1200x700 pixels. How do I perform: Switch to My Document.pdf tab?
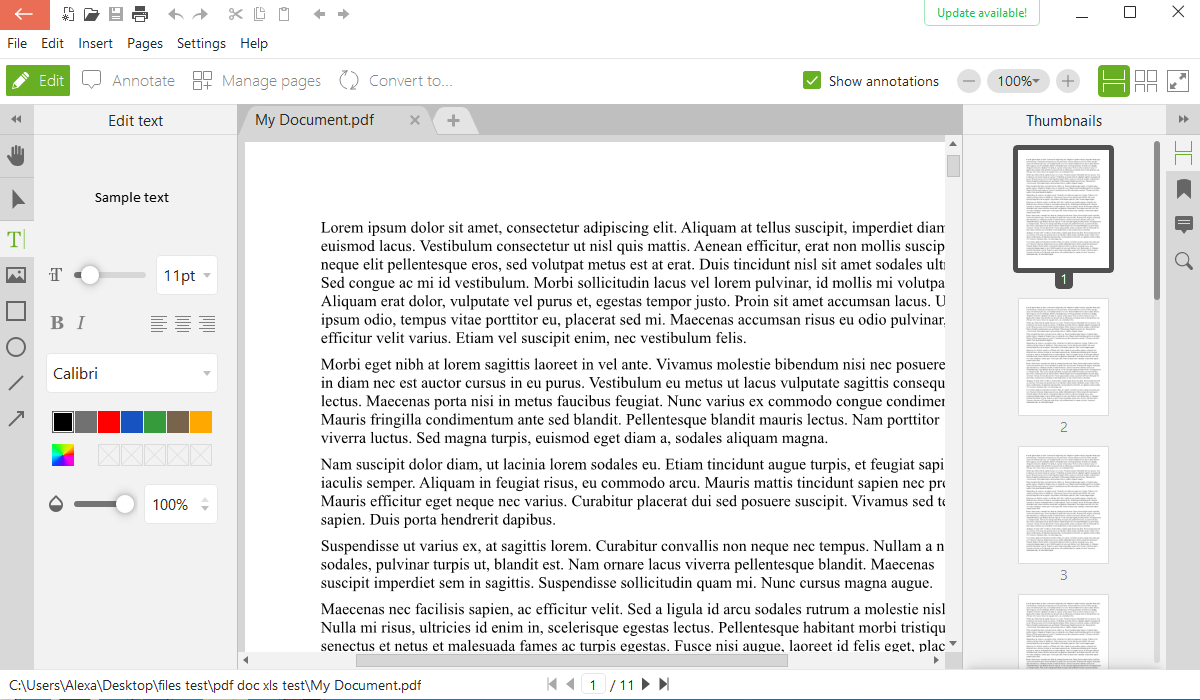tap(315, 120)
